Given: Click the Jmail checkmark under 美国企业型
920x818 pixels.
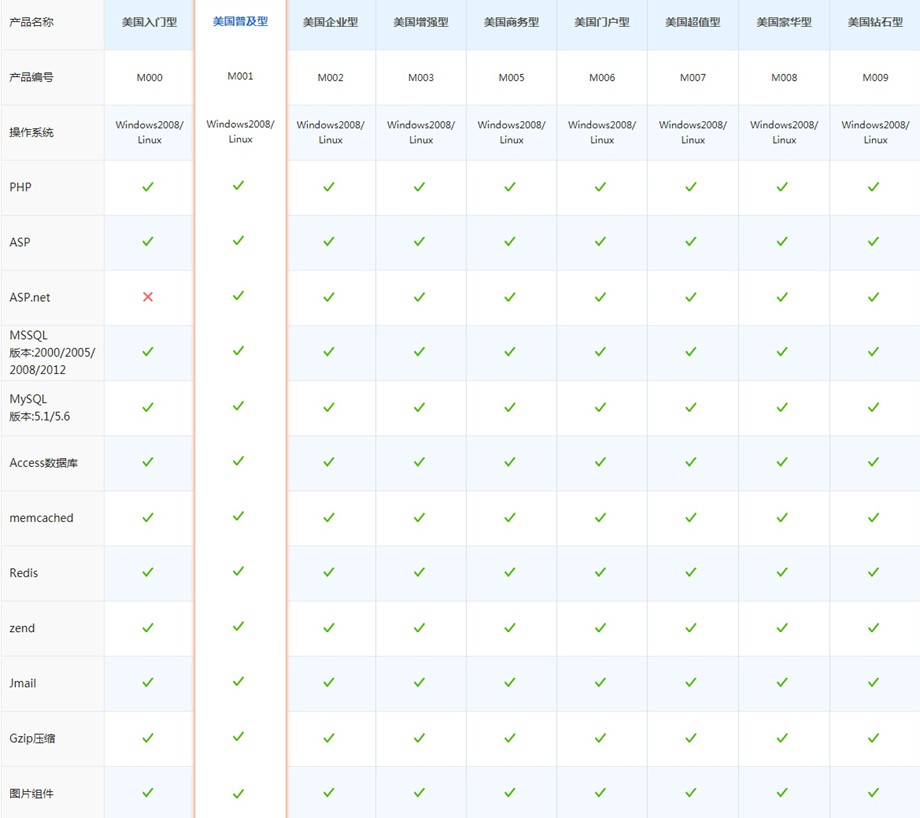Looking at the screenshot, I should [x=329, y=683].
